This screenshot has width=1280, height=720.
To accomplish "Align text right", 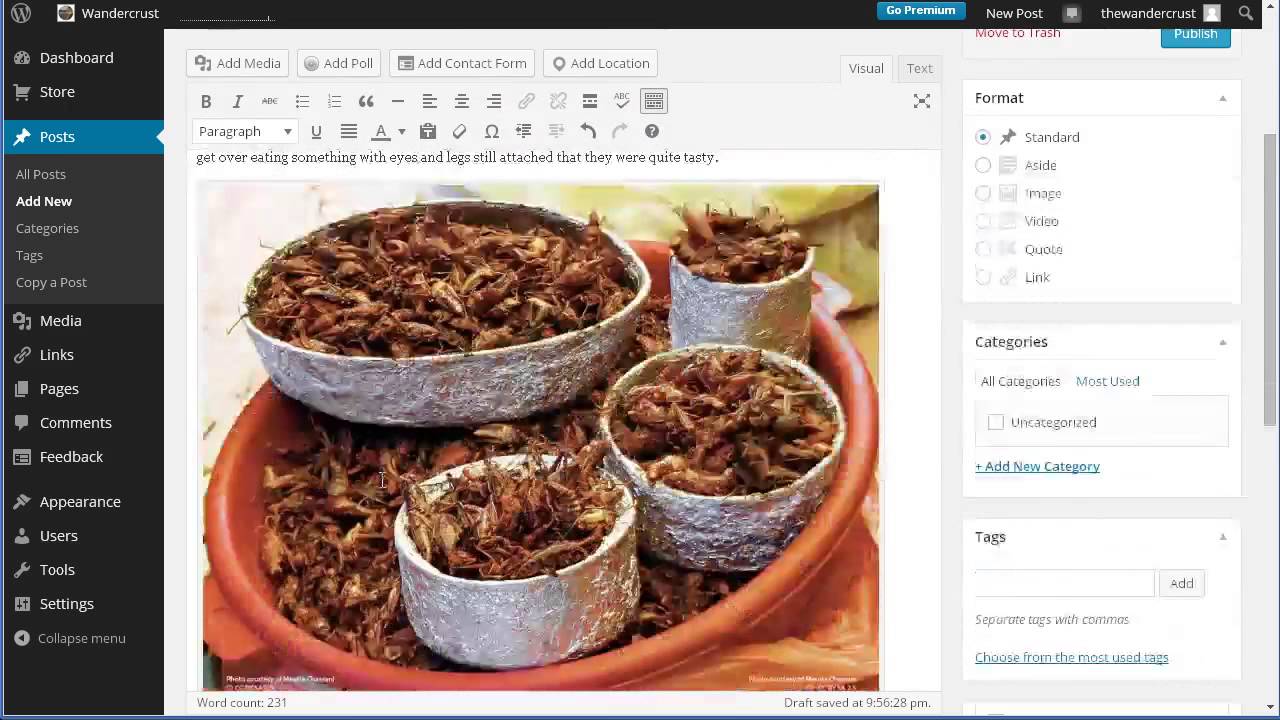I will click(494, 101).
